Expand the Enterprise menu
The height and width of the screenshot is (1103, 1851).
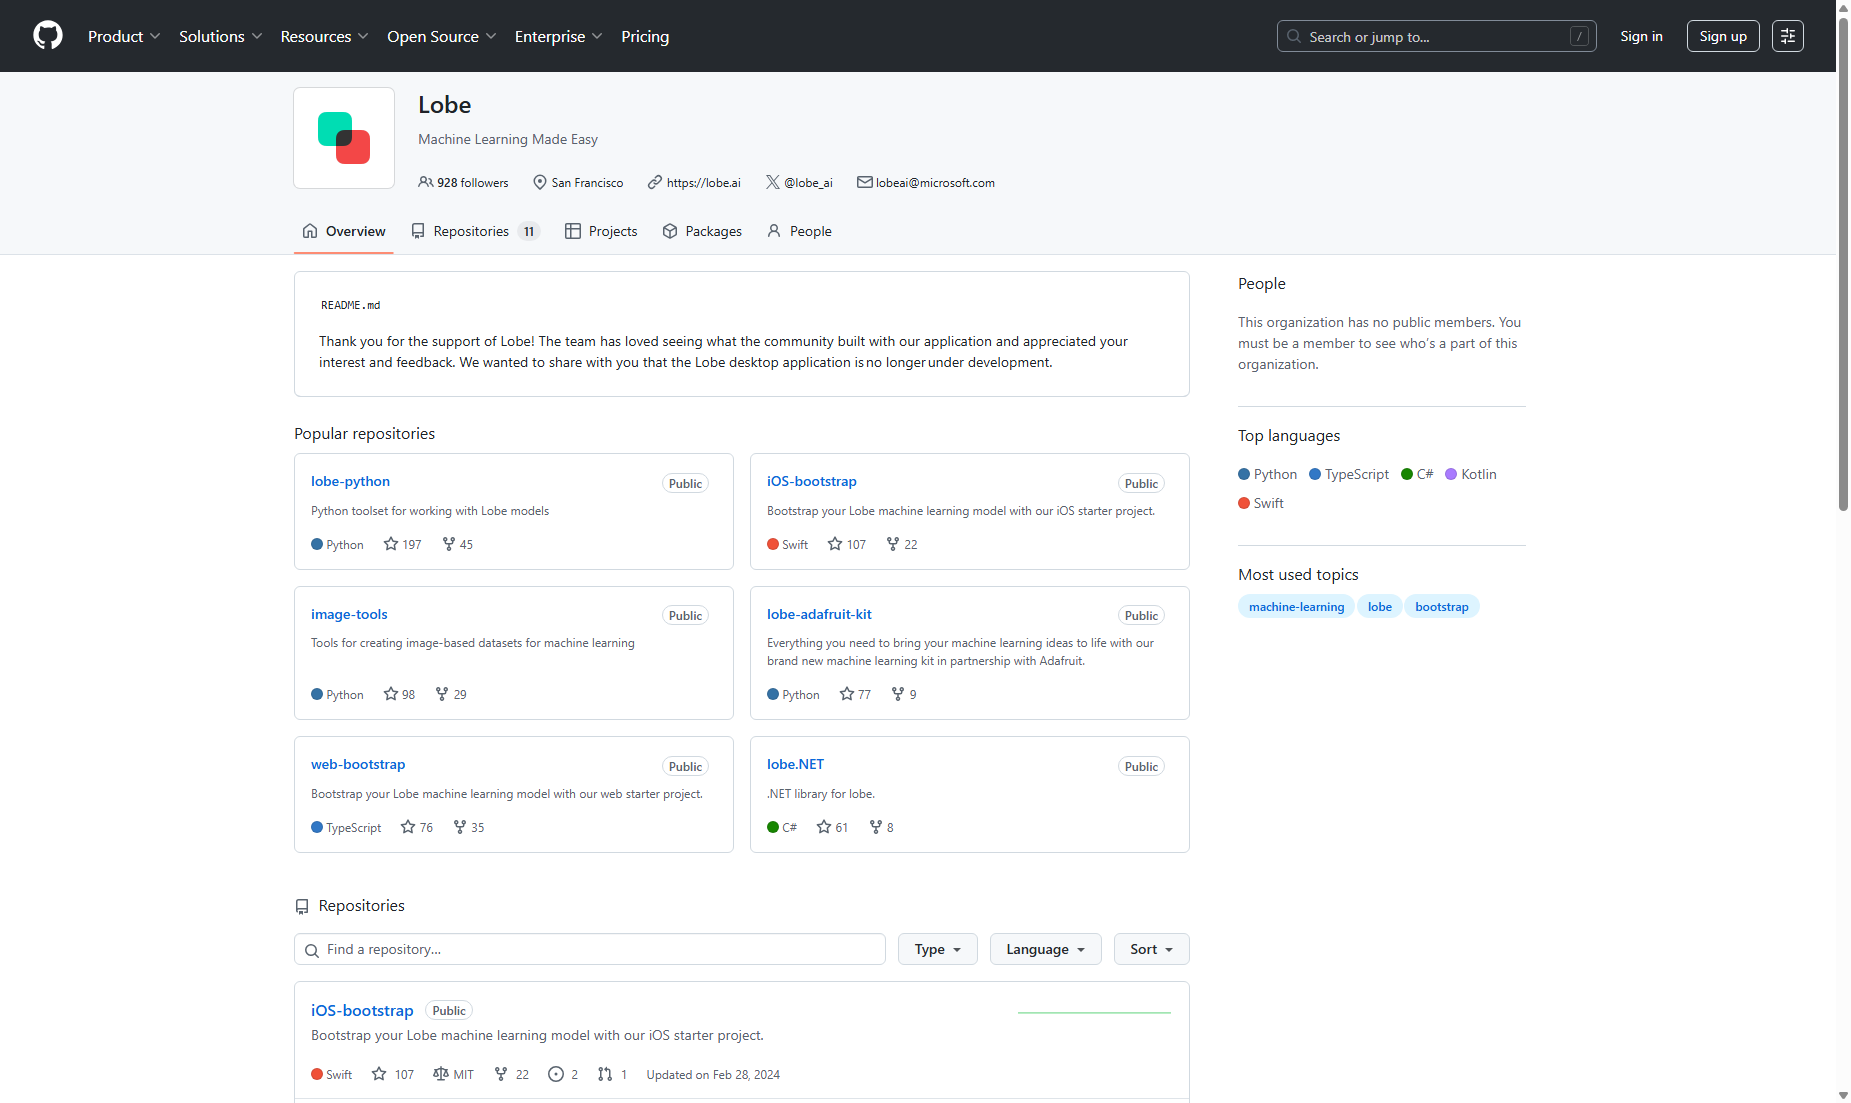click(559, 36)
